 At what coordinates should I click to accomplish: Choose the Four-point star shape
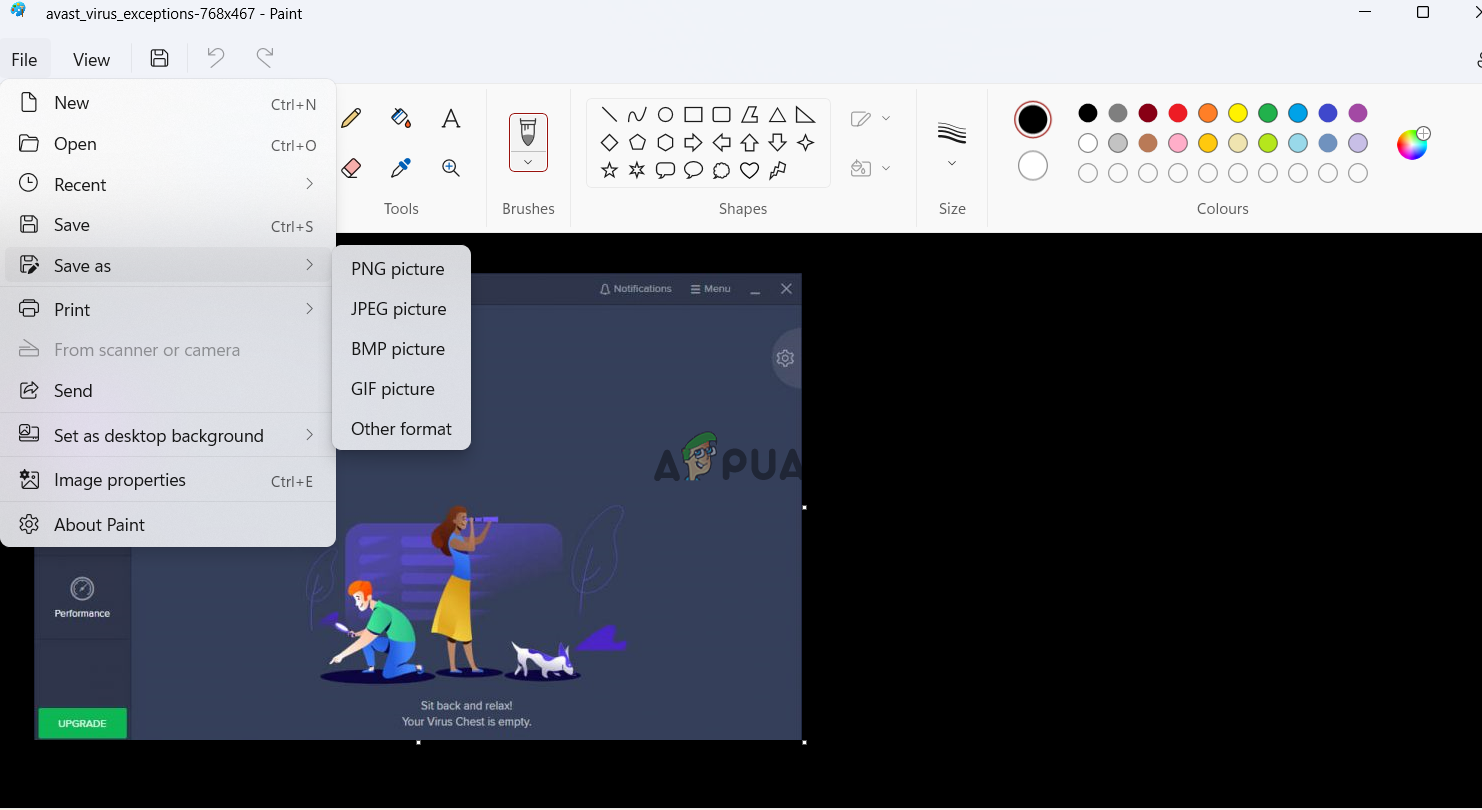[805, 143]
